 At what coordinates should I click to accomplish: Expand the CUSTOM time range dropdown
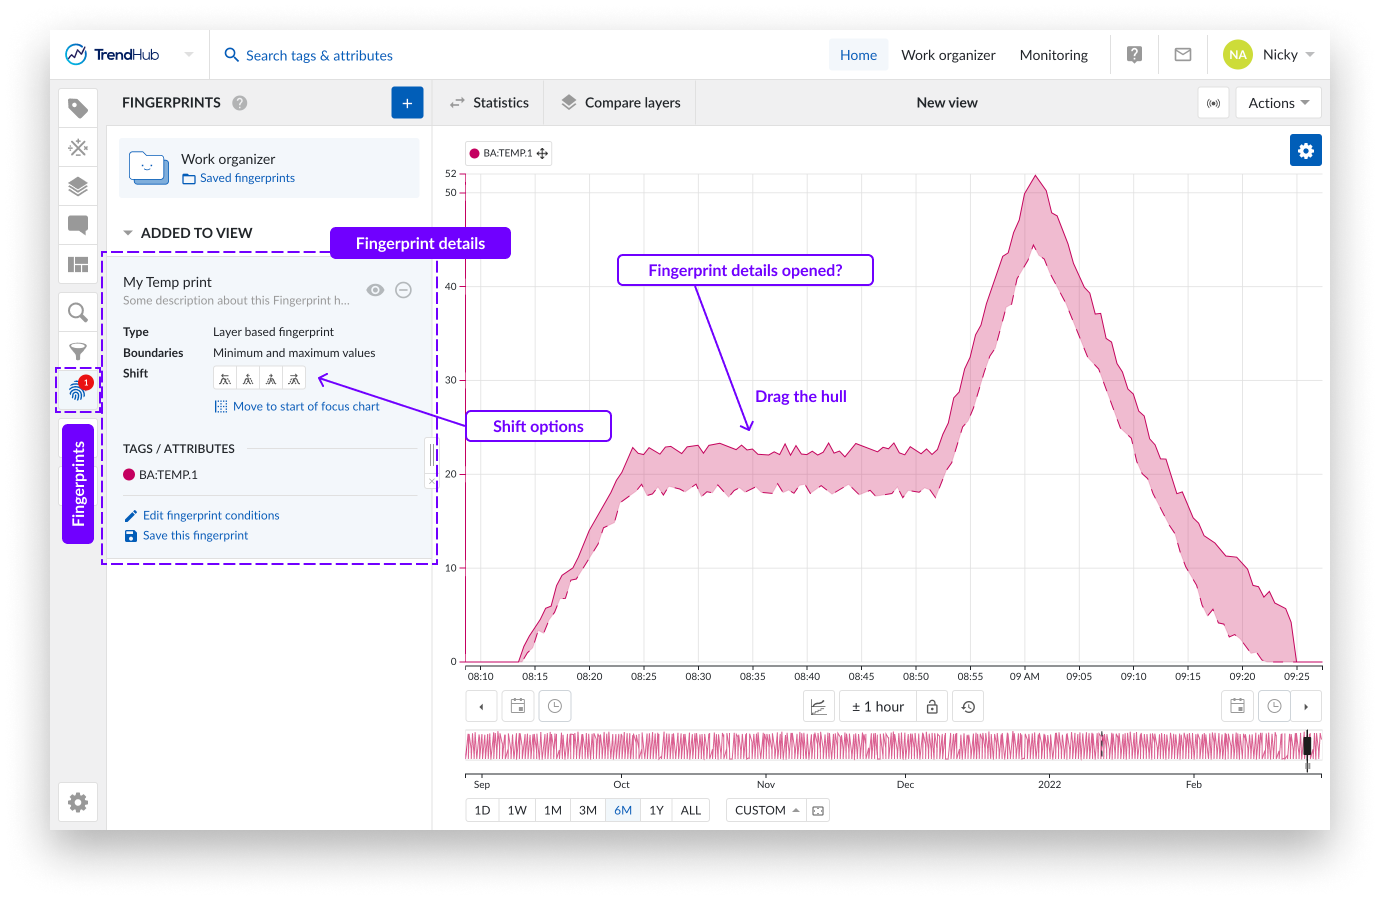[766, 810]
